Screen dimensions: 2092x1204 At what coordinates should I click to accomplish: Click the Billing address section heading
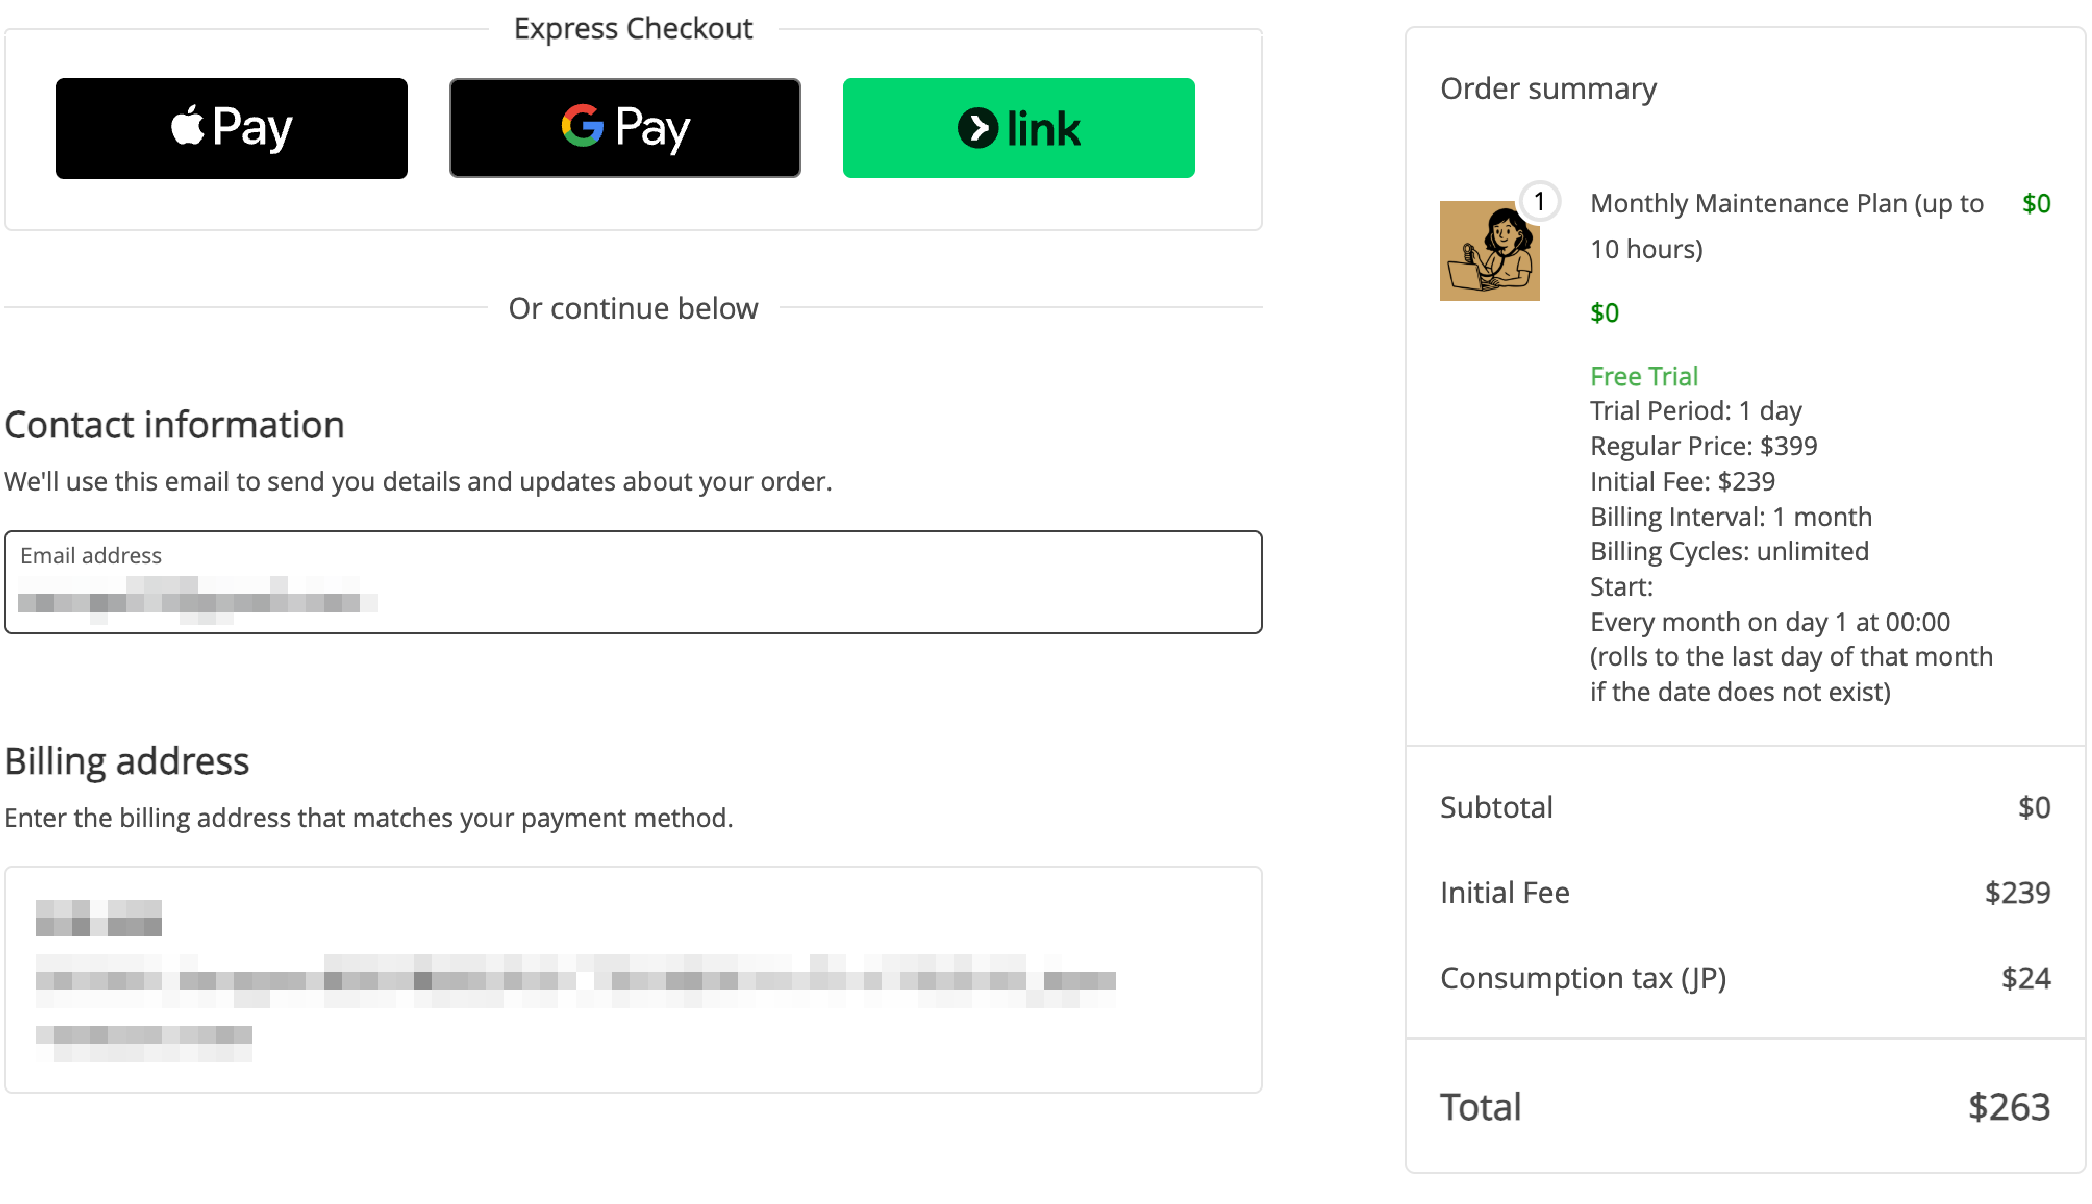coord(127,761)
